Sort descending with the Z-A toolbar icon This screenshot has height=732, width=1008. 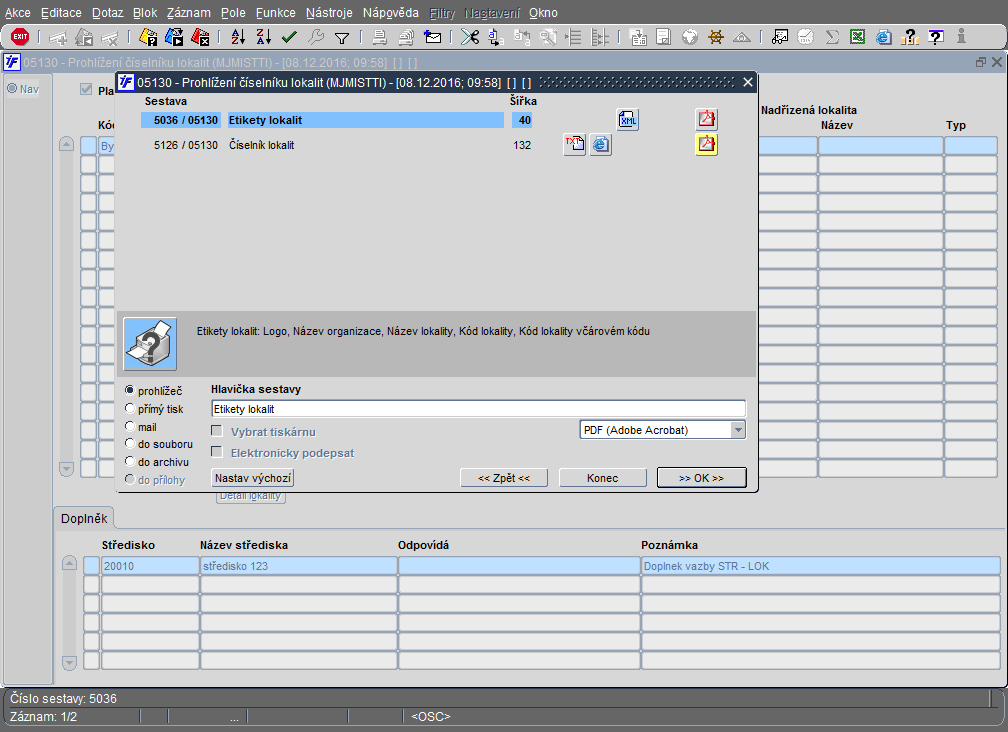coord(264,37)
